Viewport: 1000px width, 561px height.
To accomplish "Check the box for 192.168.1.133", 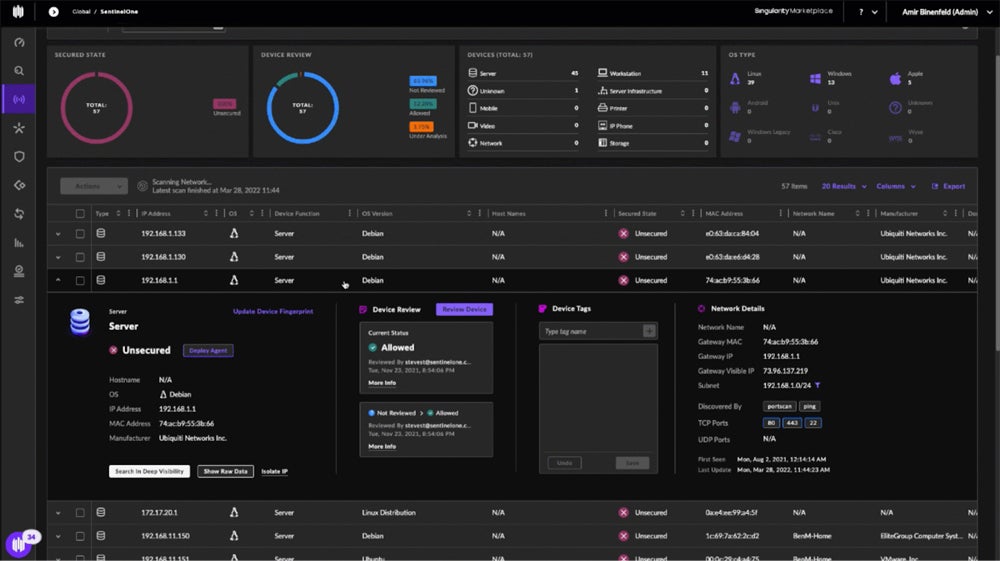I will point(80,234).
